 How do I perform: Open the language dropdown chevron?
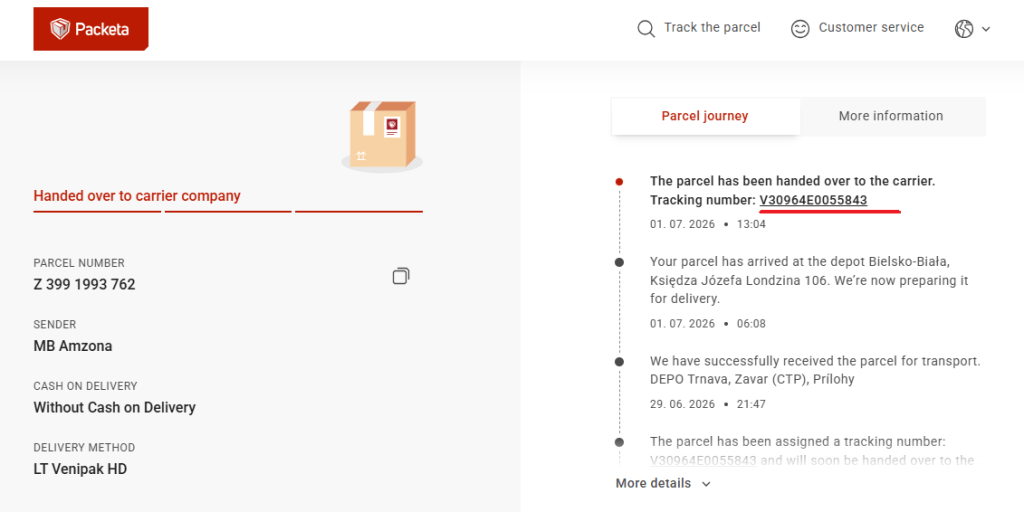[x=986, y=29]
